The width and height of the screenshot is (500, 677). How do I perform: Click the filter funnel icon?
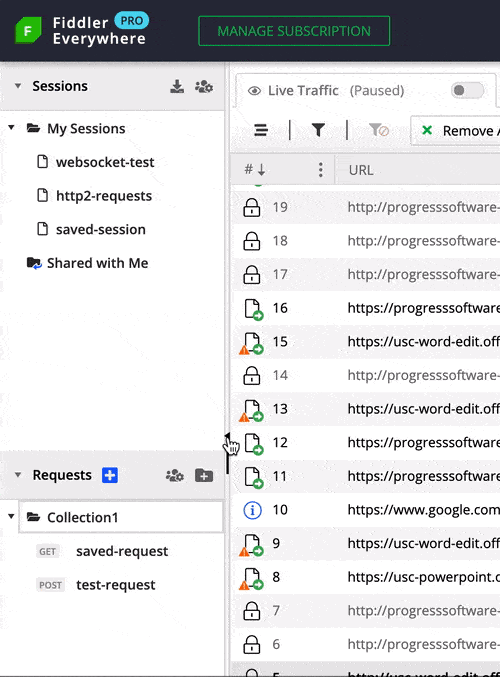[318, 130]
